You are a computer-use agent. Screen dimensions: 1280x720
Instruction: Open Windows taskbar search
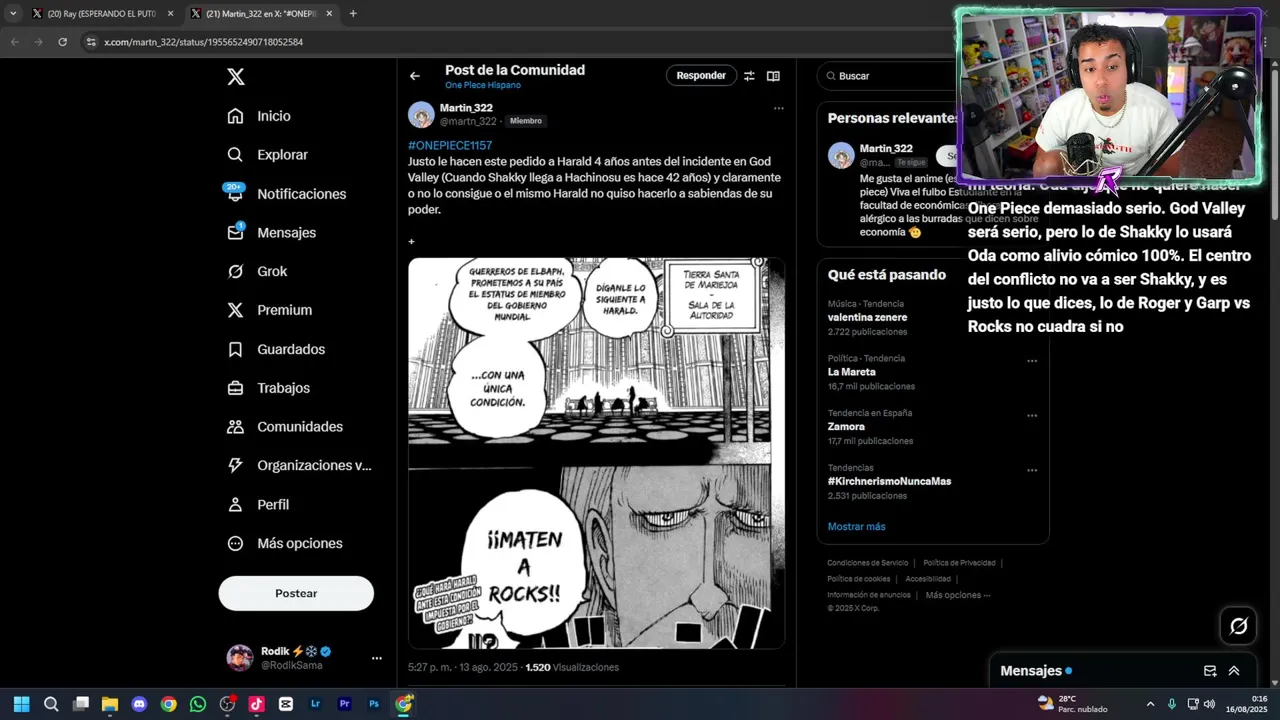(x=51, y=704)
